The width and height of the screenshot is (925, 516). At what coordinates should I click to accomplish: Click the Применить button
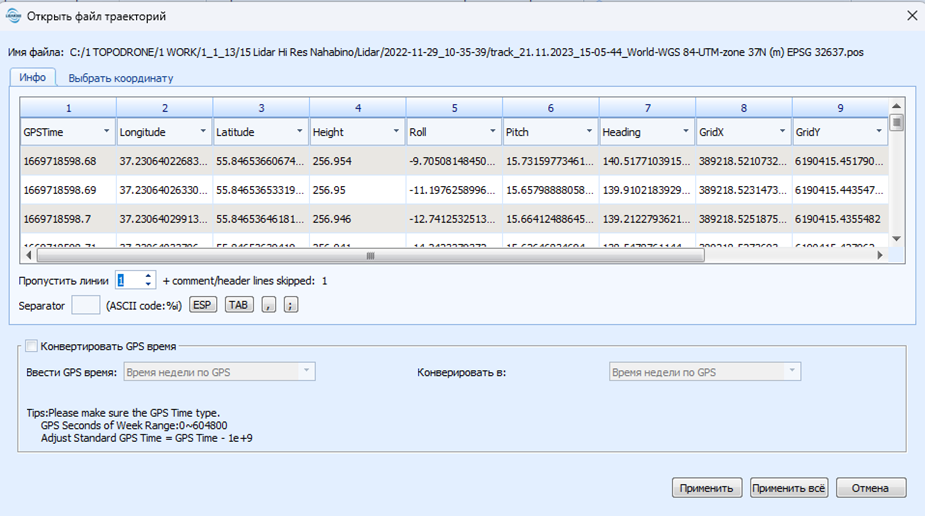click(706, 488)
